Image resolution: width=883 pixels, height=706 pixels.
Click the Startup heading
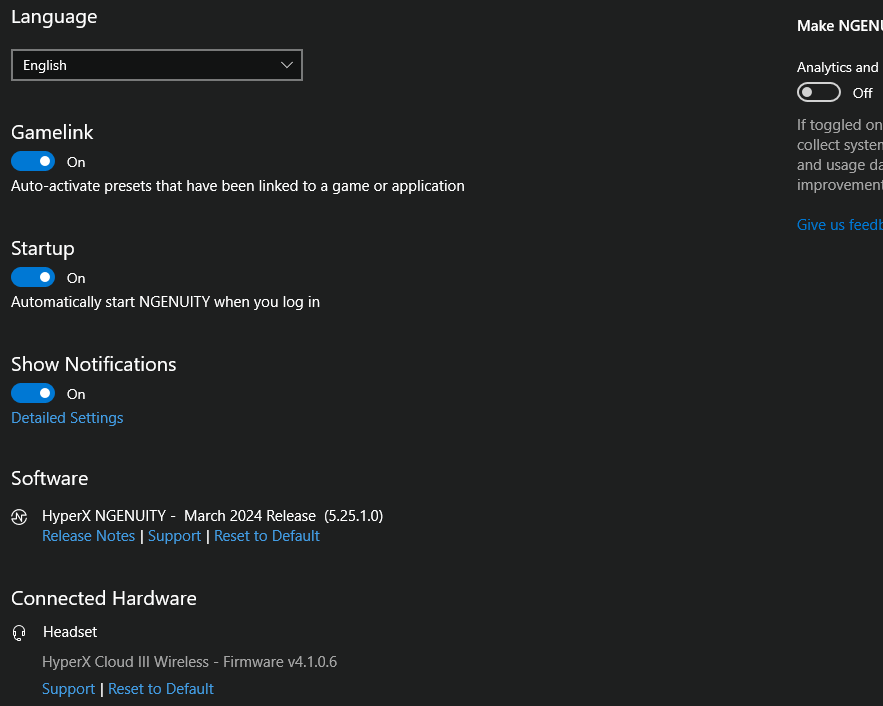[x=43, y=249]
